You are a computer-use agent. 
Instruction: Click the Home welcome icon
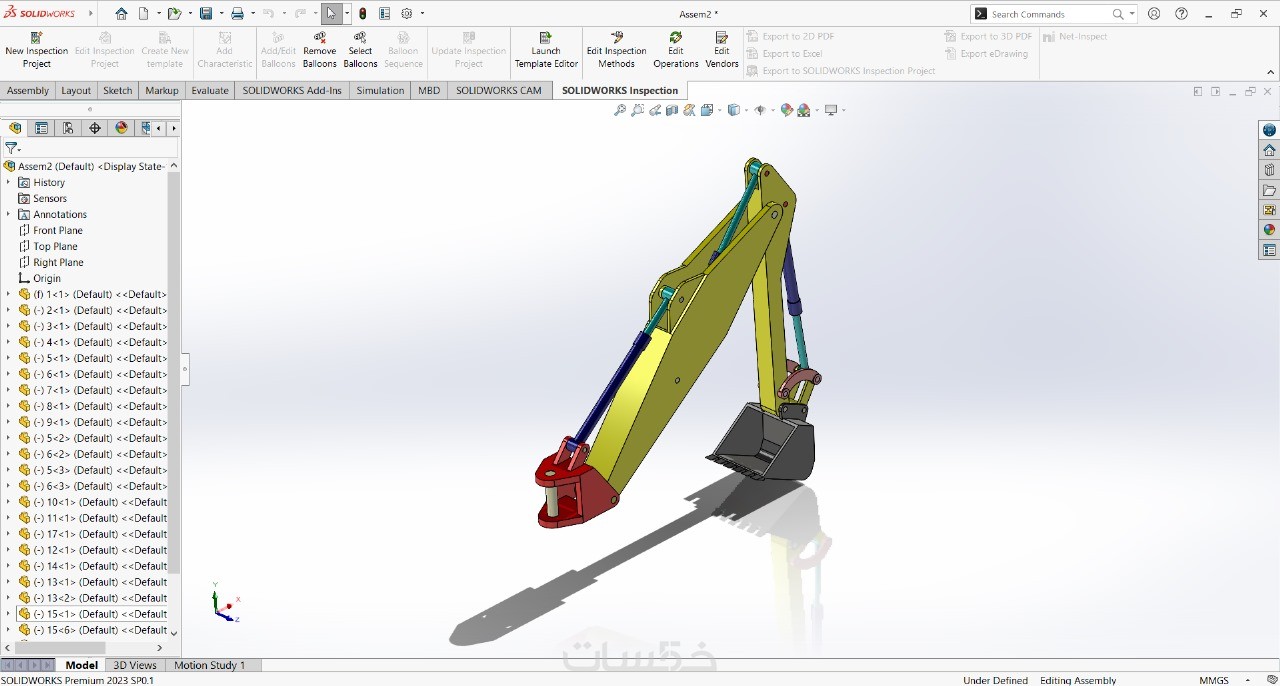[121, 14]
